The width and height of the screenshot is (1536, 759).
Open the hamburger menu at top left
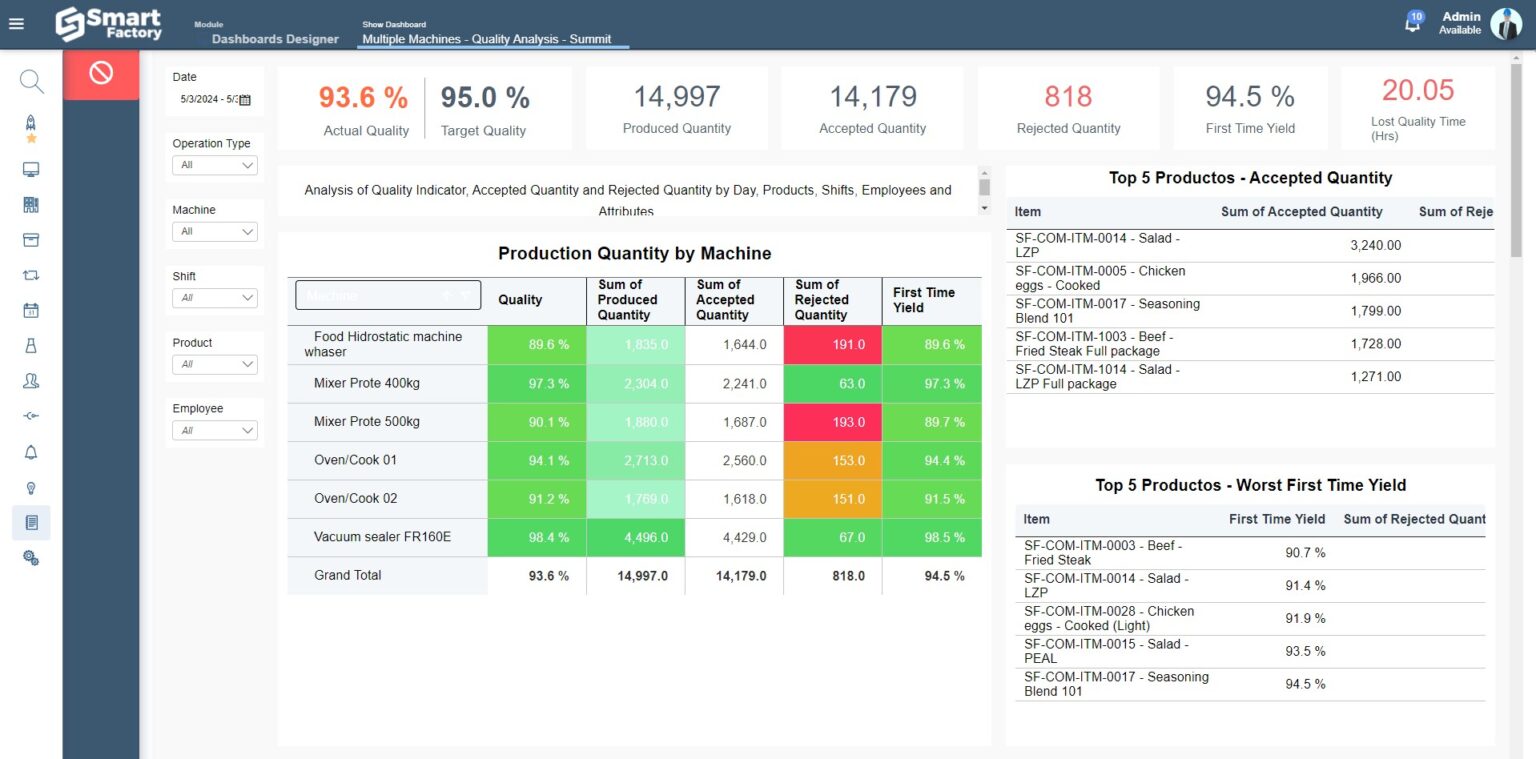click(16, 24)
